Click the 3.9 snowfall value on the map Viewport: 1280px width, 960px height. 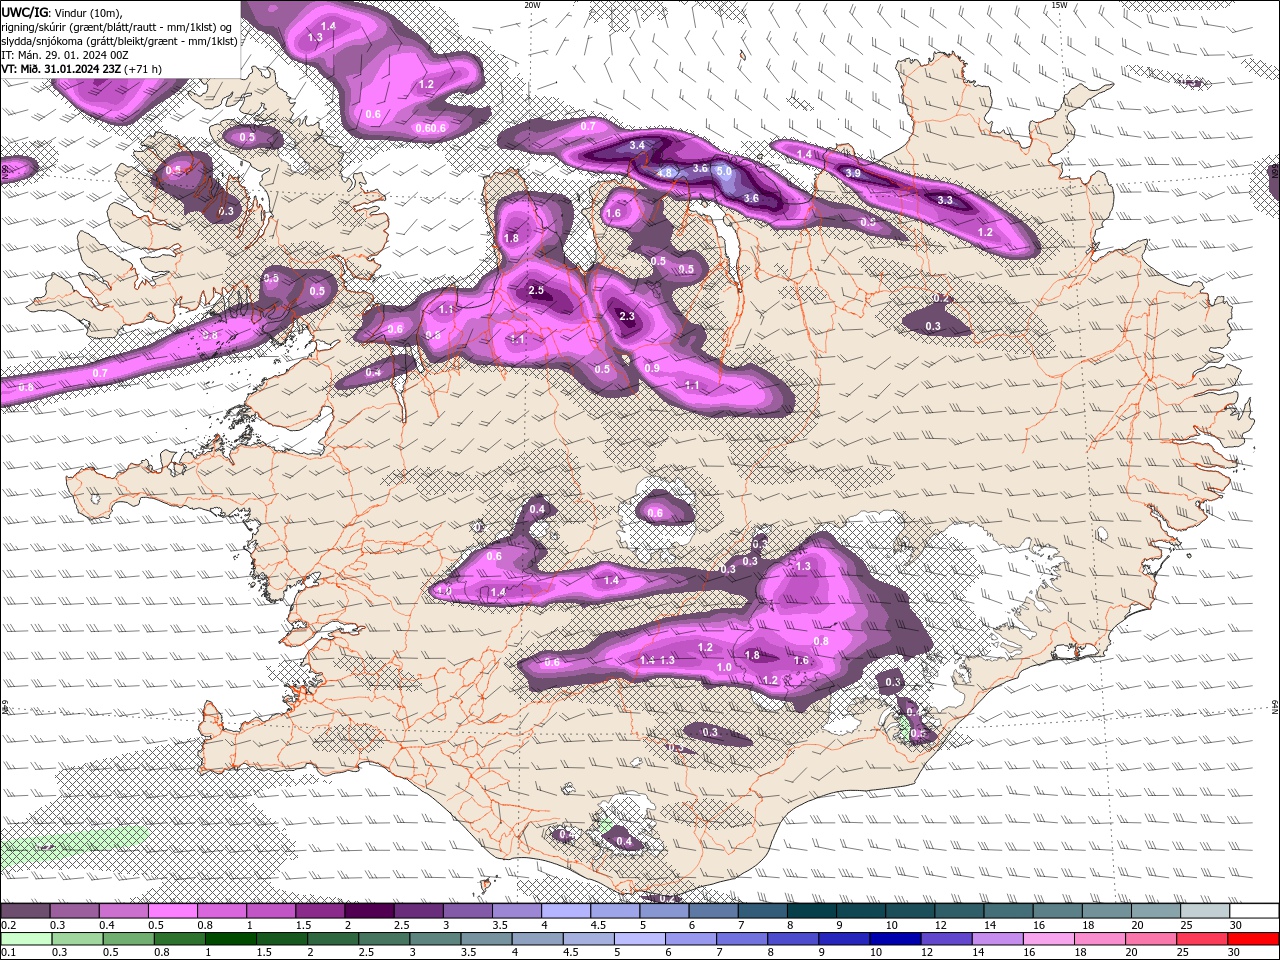click(853, 173)
